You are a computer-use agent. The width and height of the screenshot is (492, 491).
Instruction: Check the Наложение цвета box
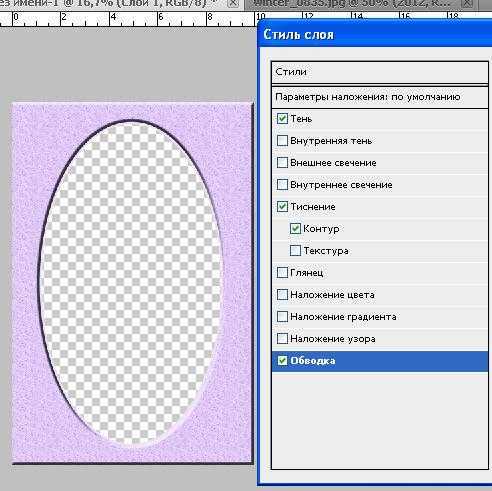click(282, 295)
